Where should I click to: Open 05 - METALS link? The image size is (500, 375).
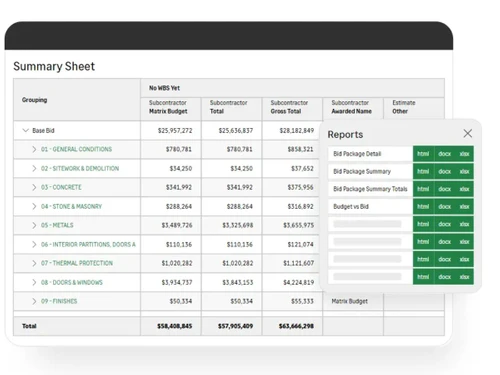click(57, 225)
